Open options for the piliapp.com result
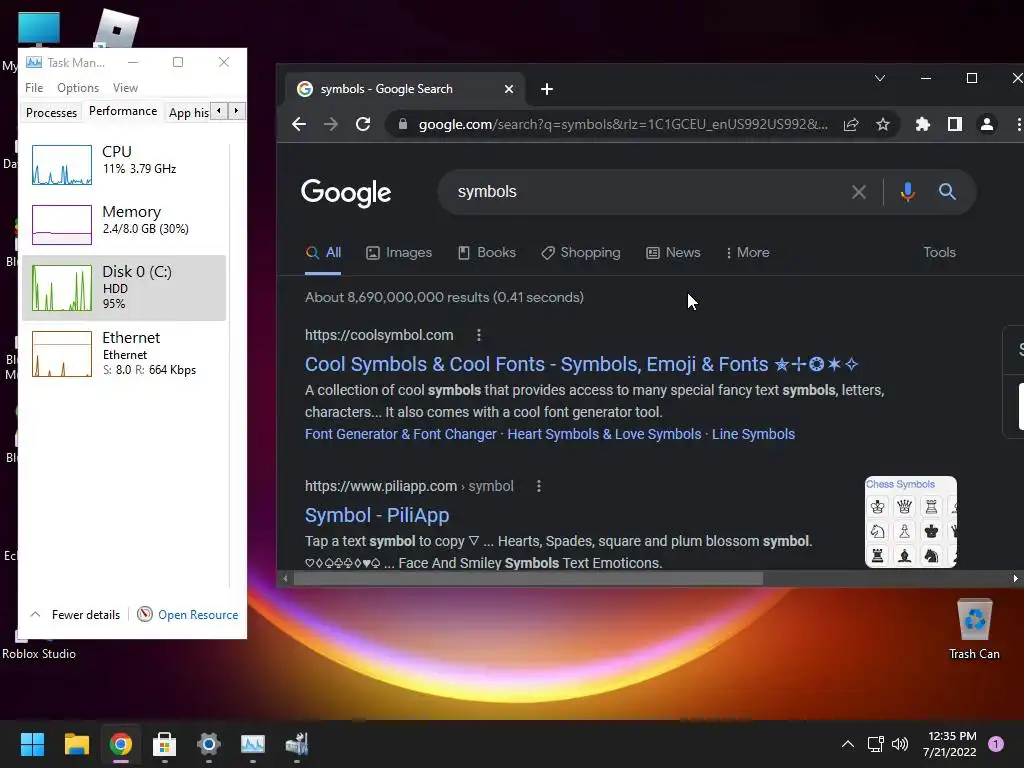The height and width of the screenshot is (768, 1024). point(539,486)
